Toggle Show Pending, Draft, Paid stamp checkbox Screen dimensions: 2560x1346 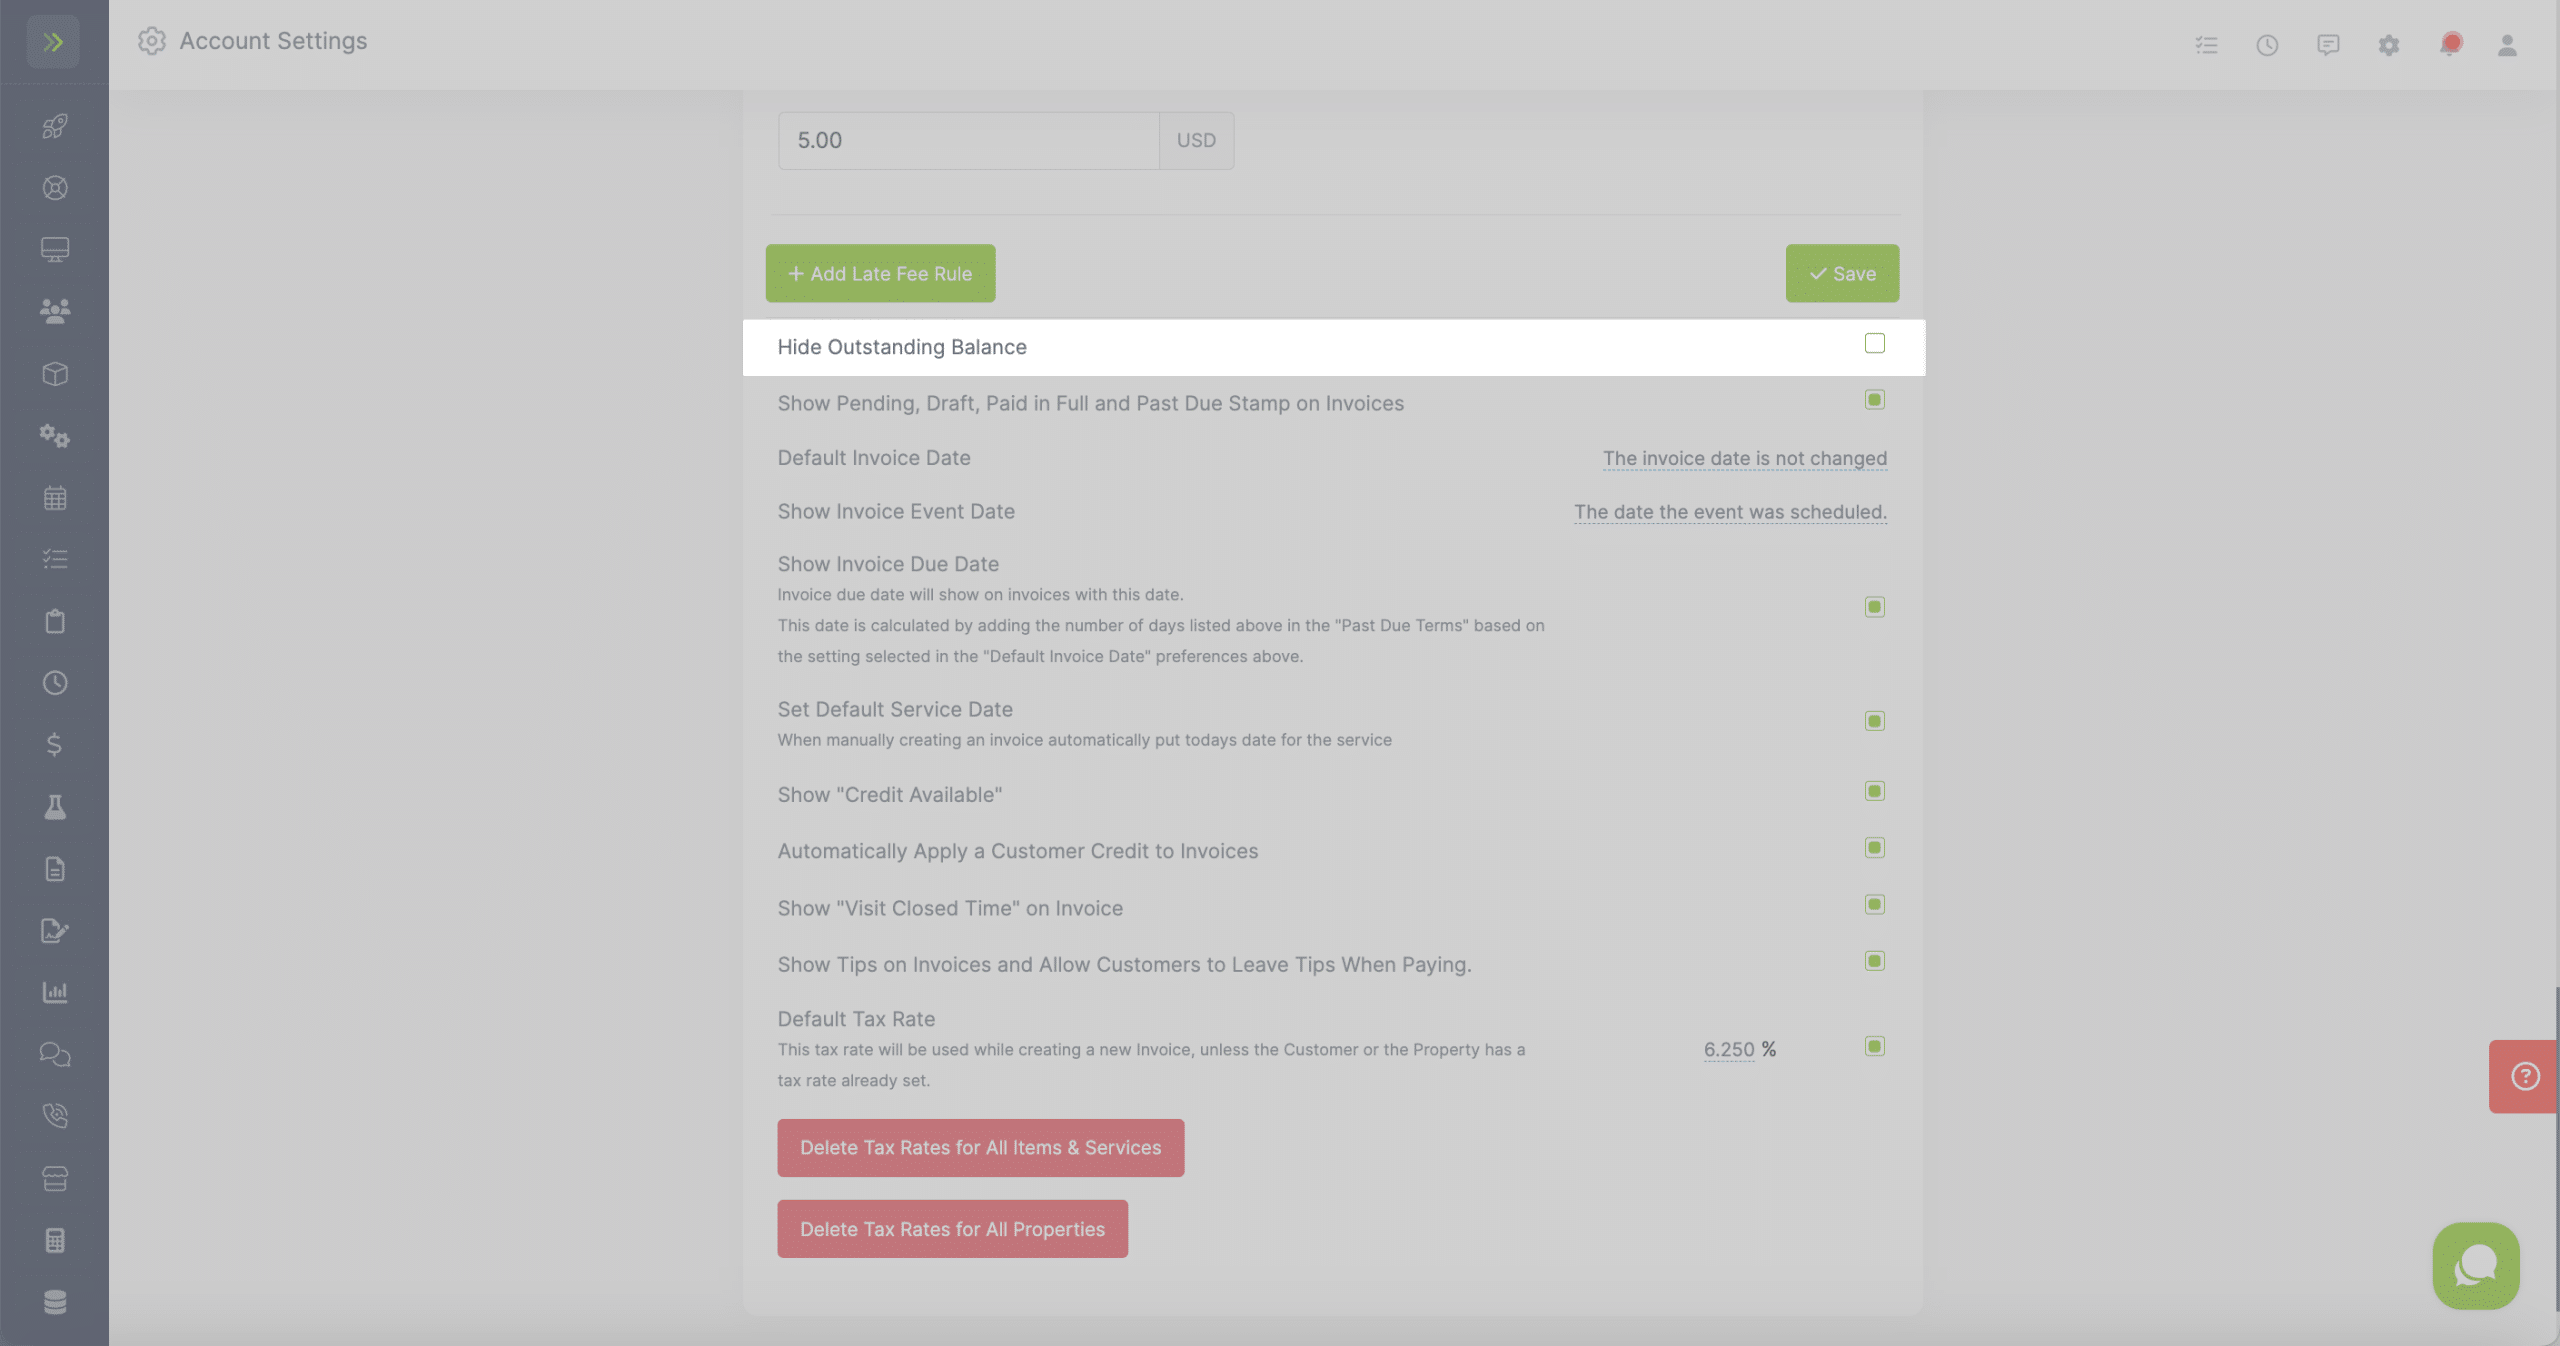[1875, 400]
